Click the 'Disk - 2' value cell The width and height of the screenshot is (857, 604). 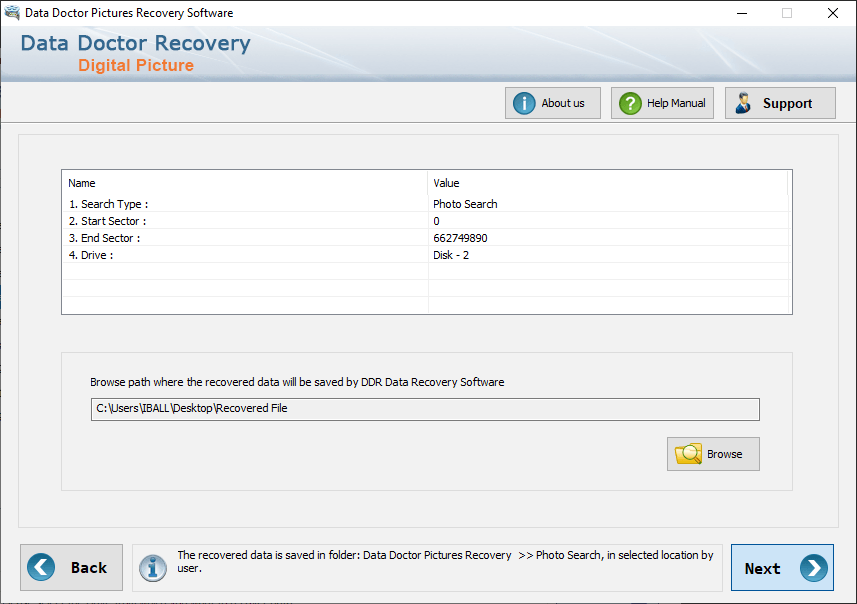click(608, 255)
